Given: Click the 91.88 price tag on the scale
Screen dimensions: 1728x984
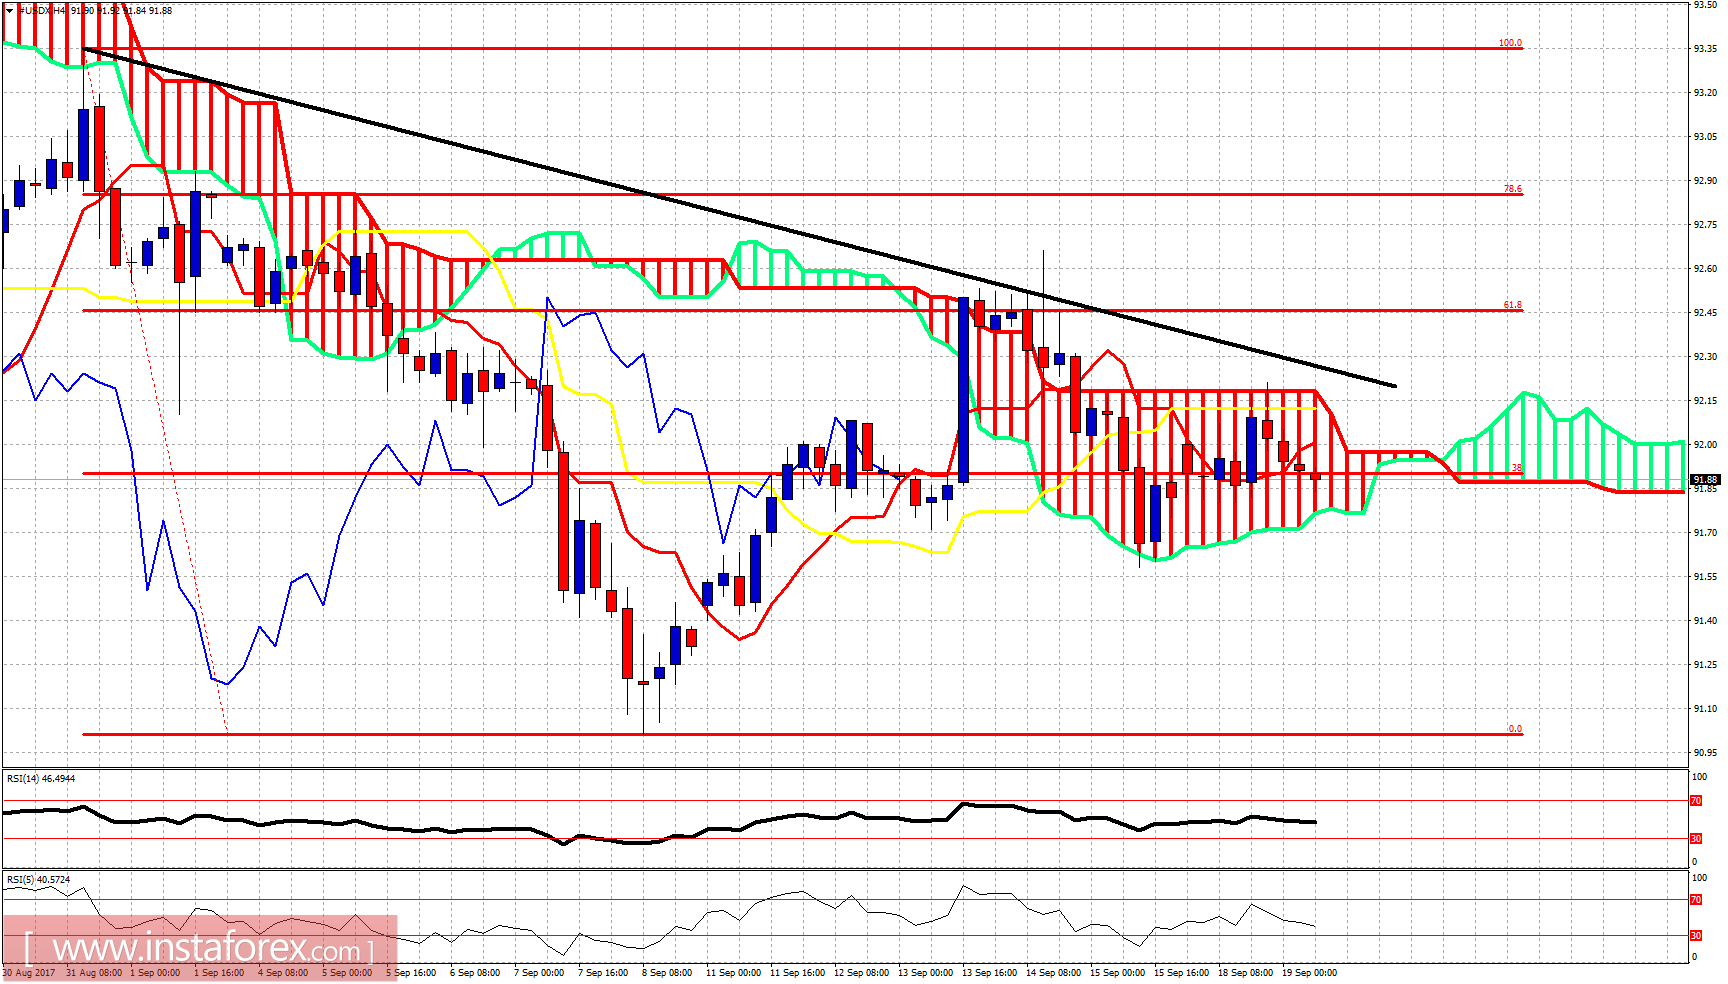Looking at the screenshot, I should (1706, 479).
